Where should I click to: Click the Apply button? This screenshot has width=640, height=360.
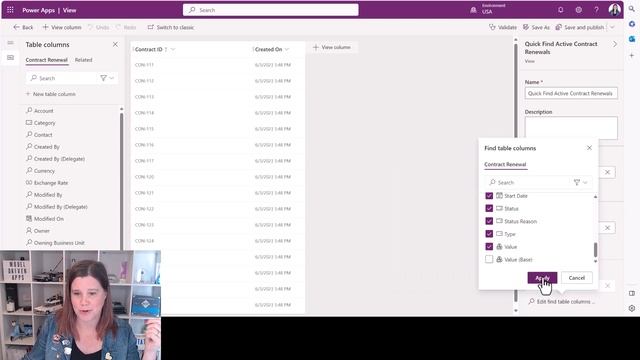(542, 278)
